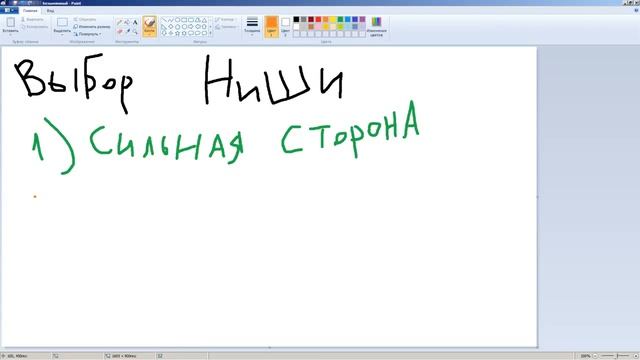This screenshot has width=640, height=360.
Task: Click the zoom in plus button
Action: [635, 356]
